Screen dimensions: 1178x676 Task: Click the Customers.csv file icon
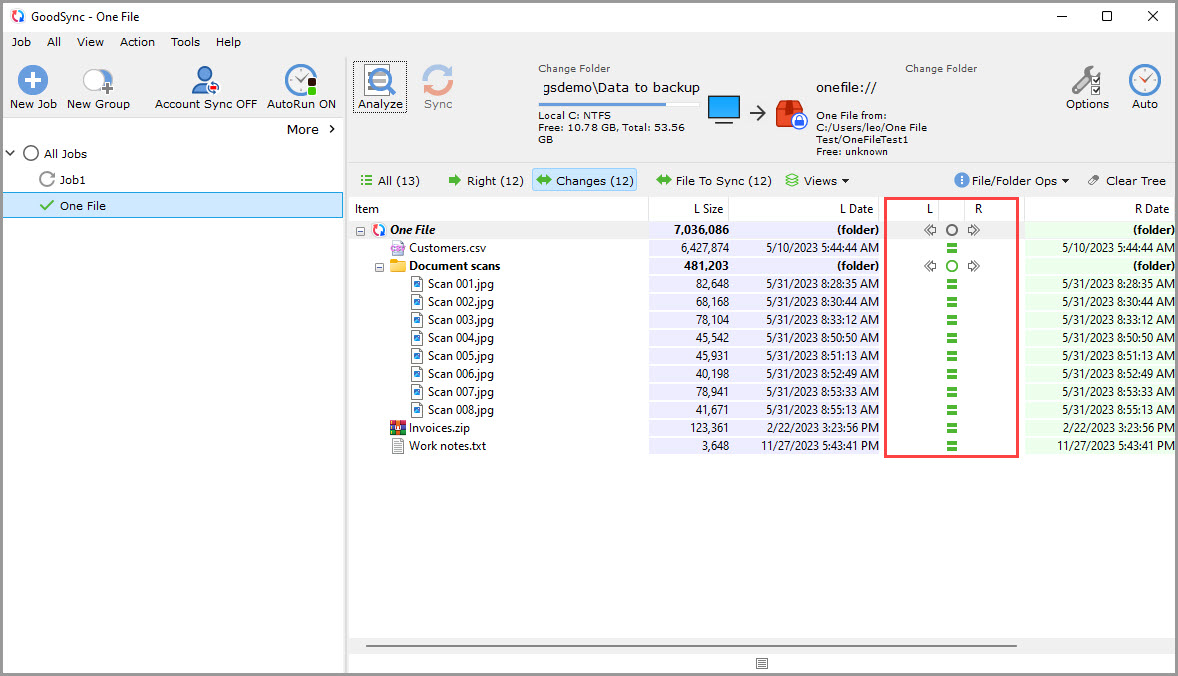click(x=397, y=248)
